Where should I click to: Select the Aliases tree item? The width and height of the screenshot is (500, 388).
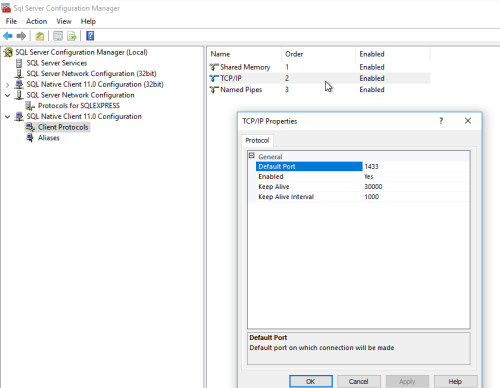coord(49,138)
